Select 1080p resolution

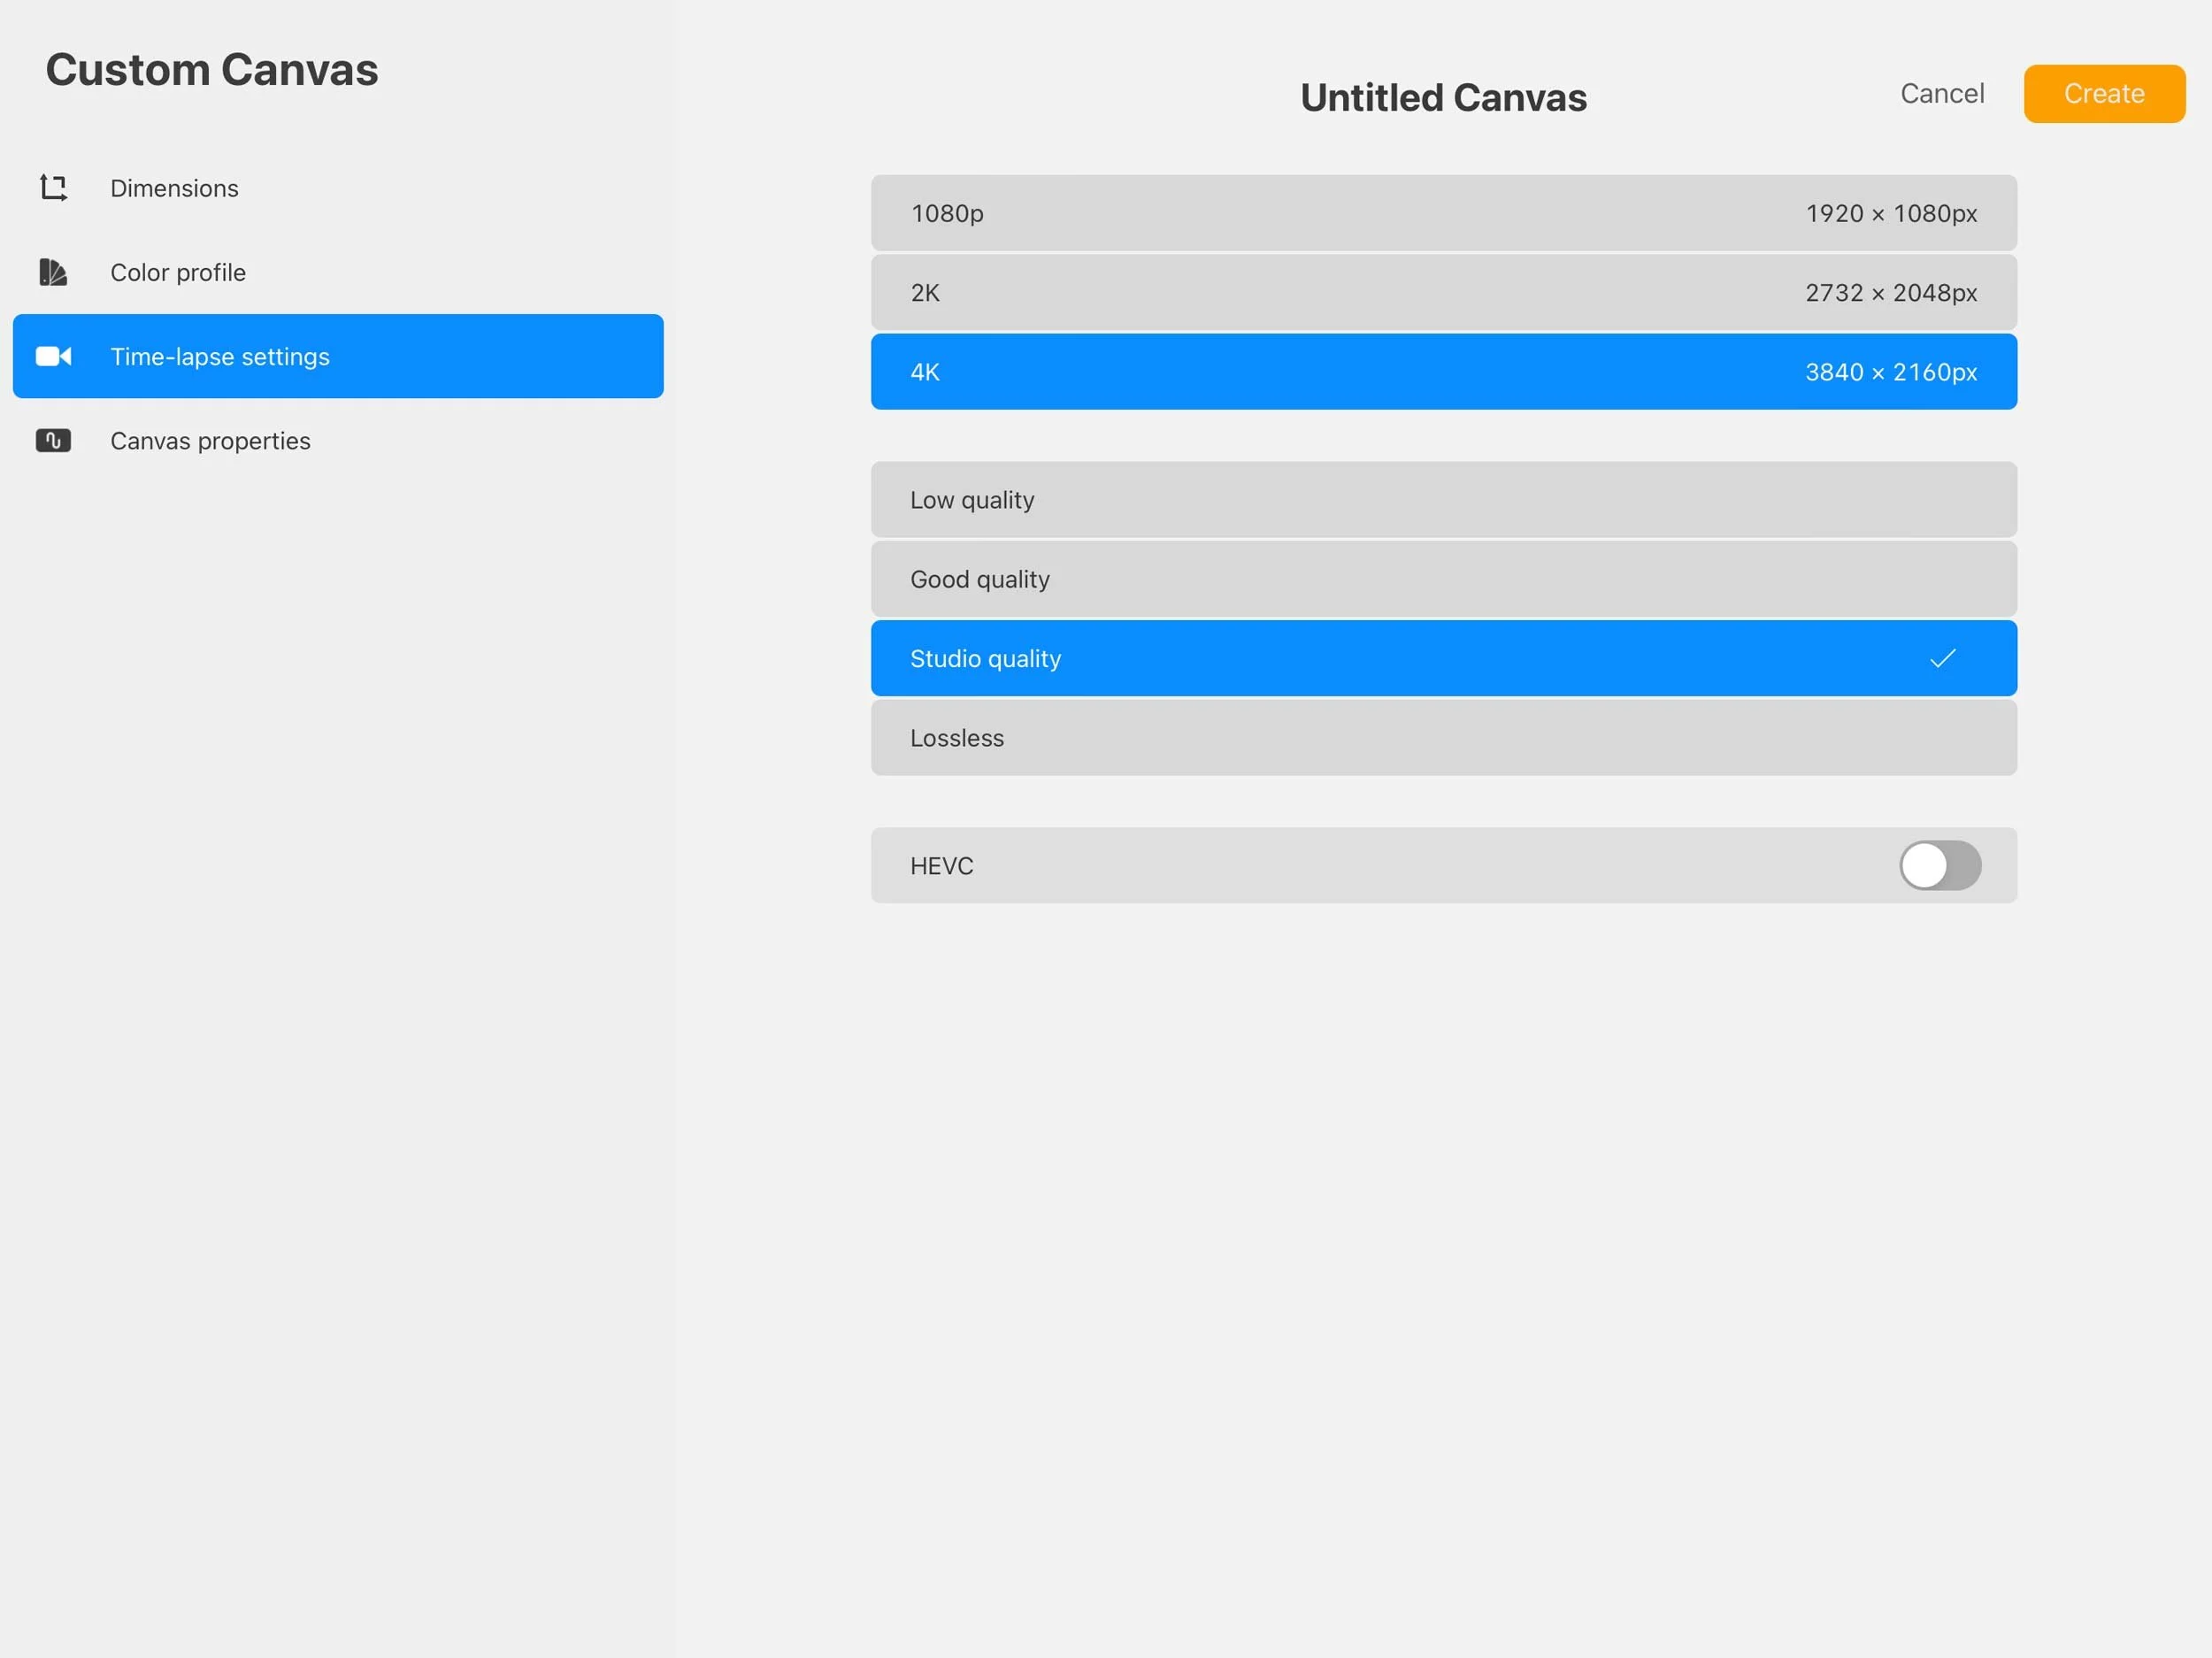(1443, 212)
